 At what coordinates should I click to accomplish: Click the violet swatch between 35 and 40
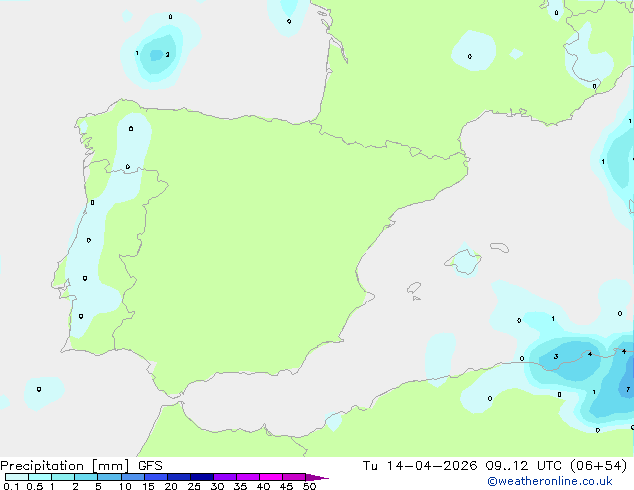tap(248, 477)
